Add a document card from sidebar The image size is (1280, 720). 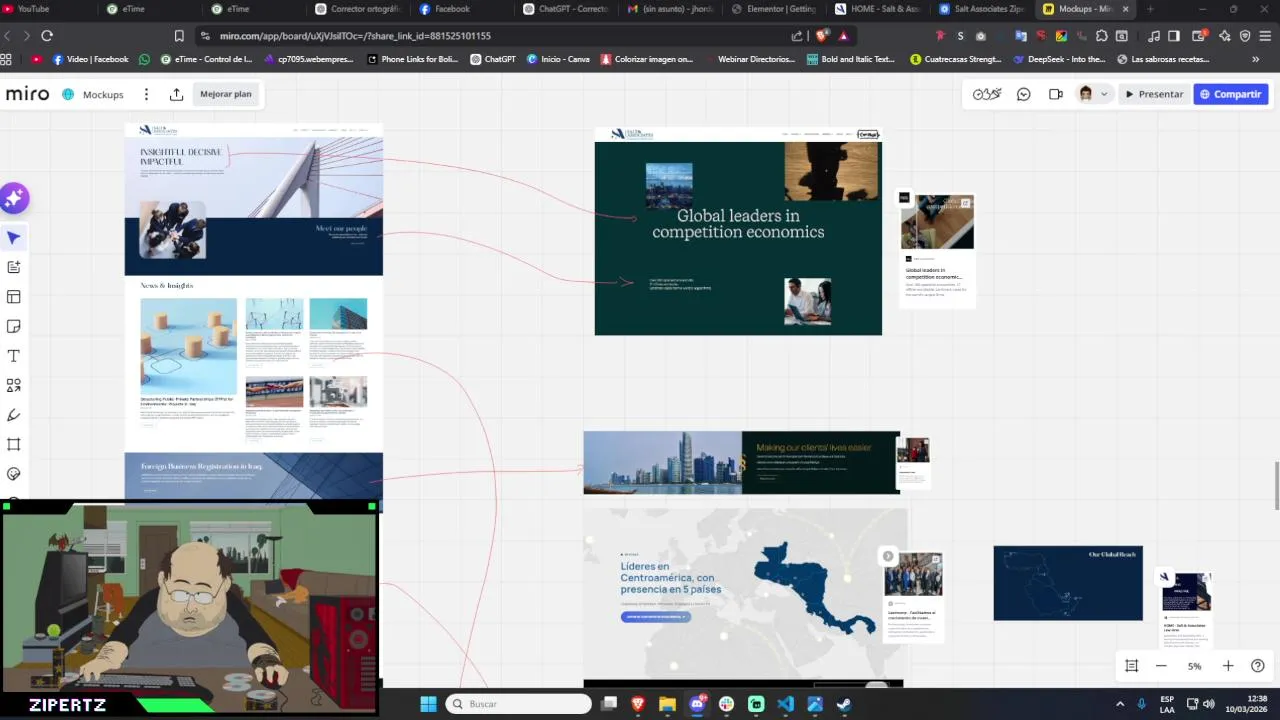pos(14,267)
